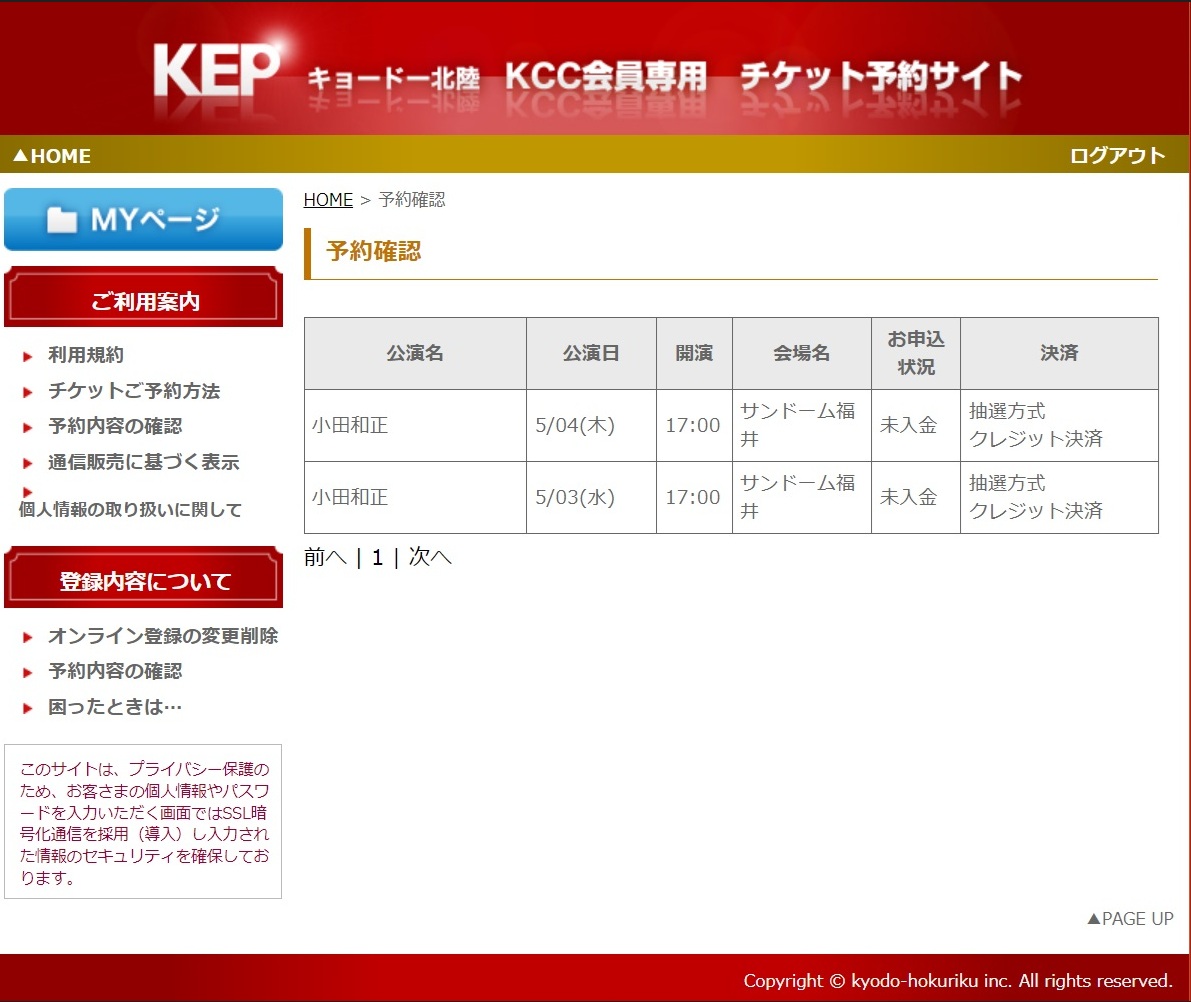The width and height of the screenshot is (1191, 1002).
Task: Open オンライン登録の変更削除 link
Action: click(x=163, y=636)
